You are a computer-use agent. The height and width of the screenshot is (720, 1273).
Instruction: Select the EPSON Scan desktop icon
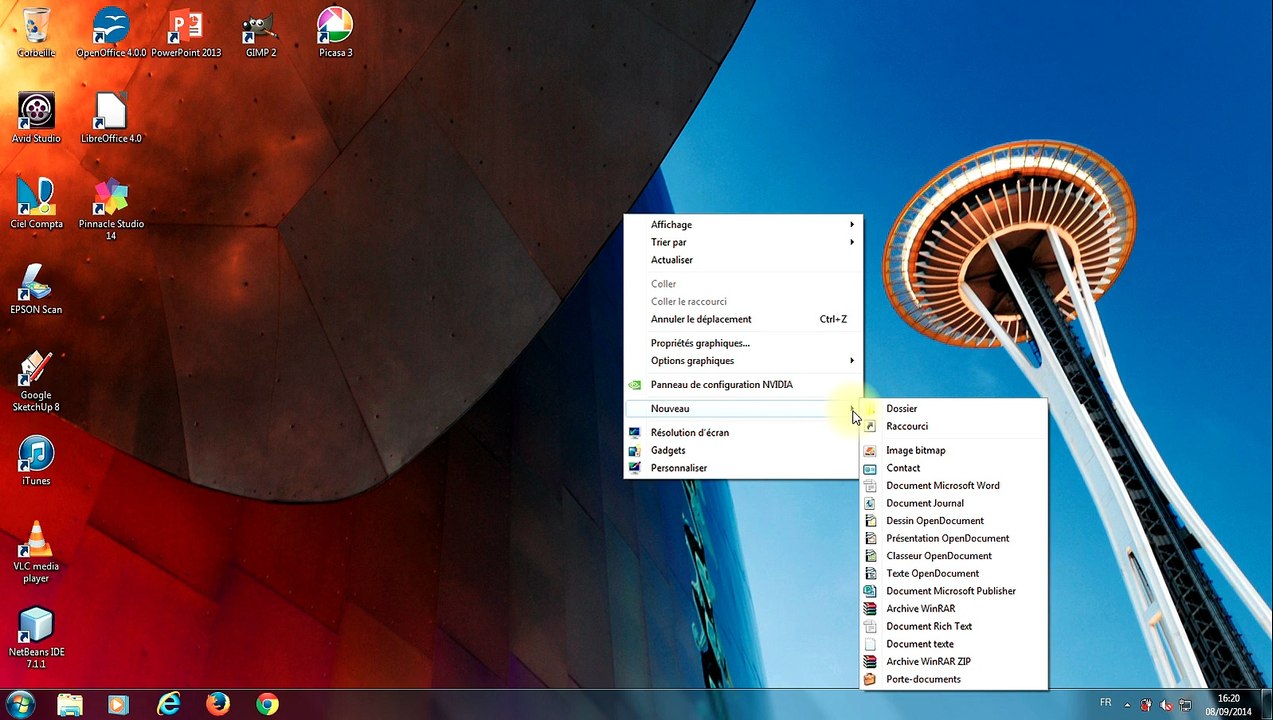(36, 290)
